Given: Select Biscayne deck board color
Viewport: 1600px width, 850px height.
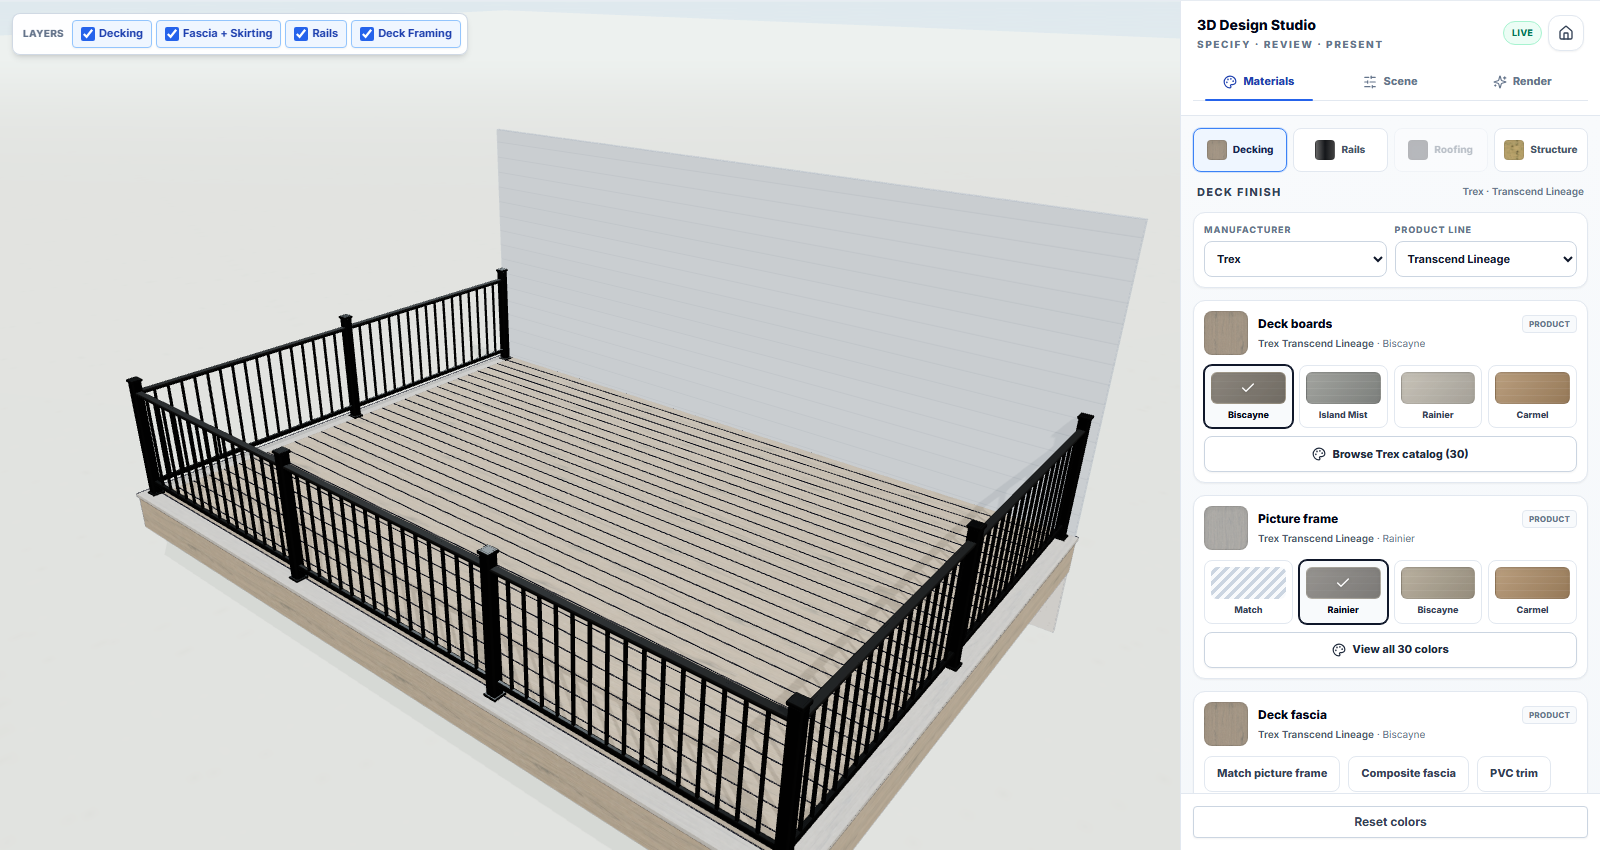Looking at the screenshot, I should [x=1248, y=396].
